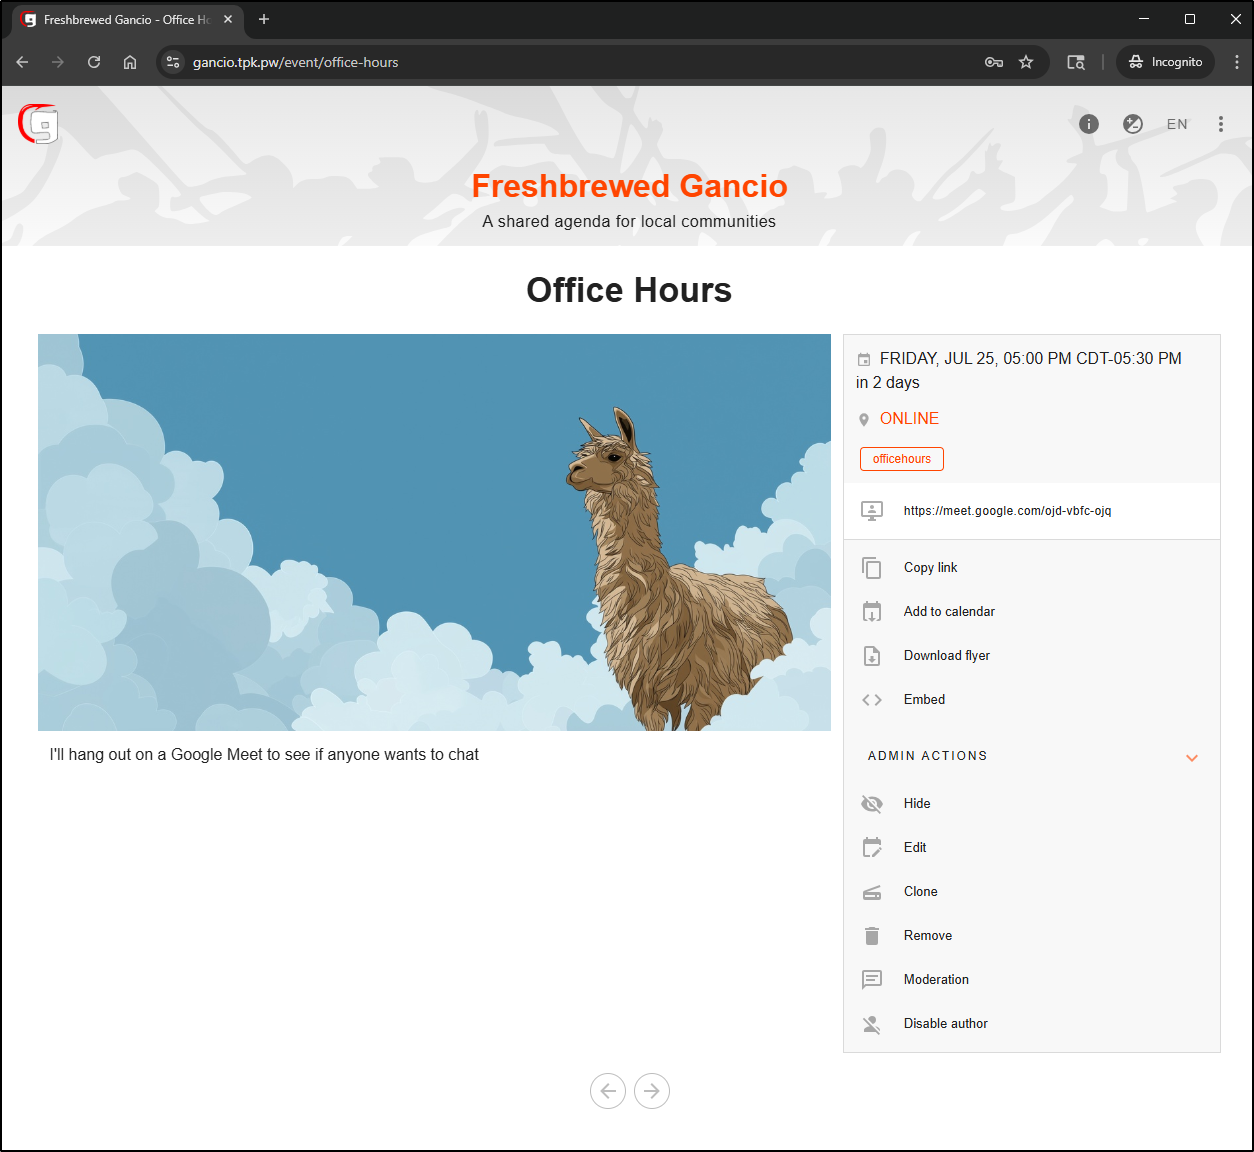The height and width of the screenshot is (1152, 1254).
Task: Click the Disable author person icon
Action: (x=872, y=1024)
